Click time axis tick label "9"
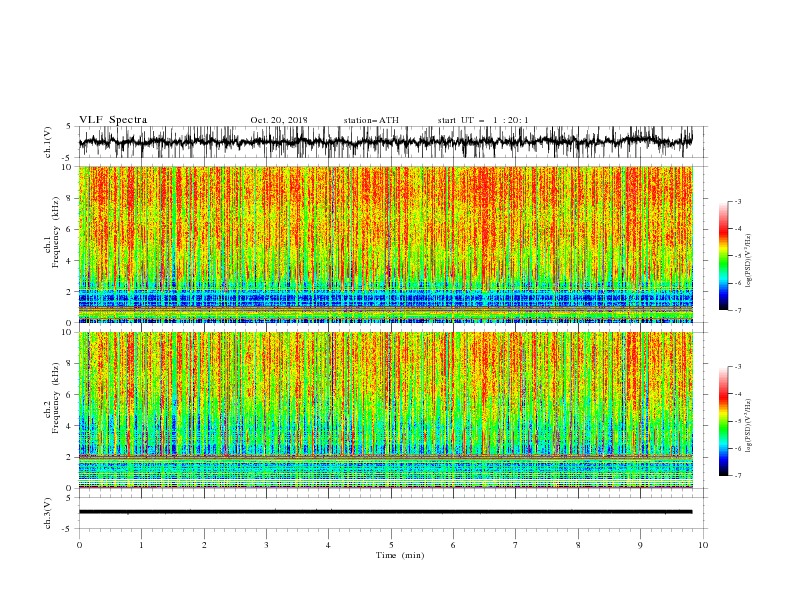The height and width of the screenshot is (612, 792). 640,545
